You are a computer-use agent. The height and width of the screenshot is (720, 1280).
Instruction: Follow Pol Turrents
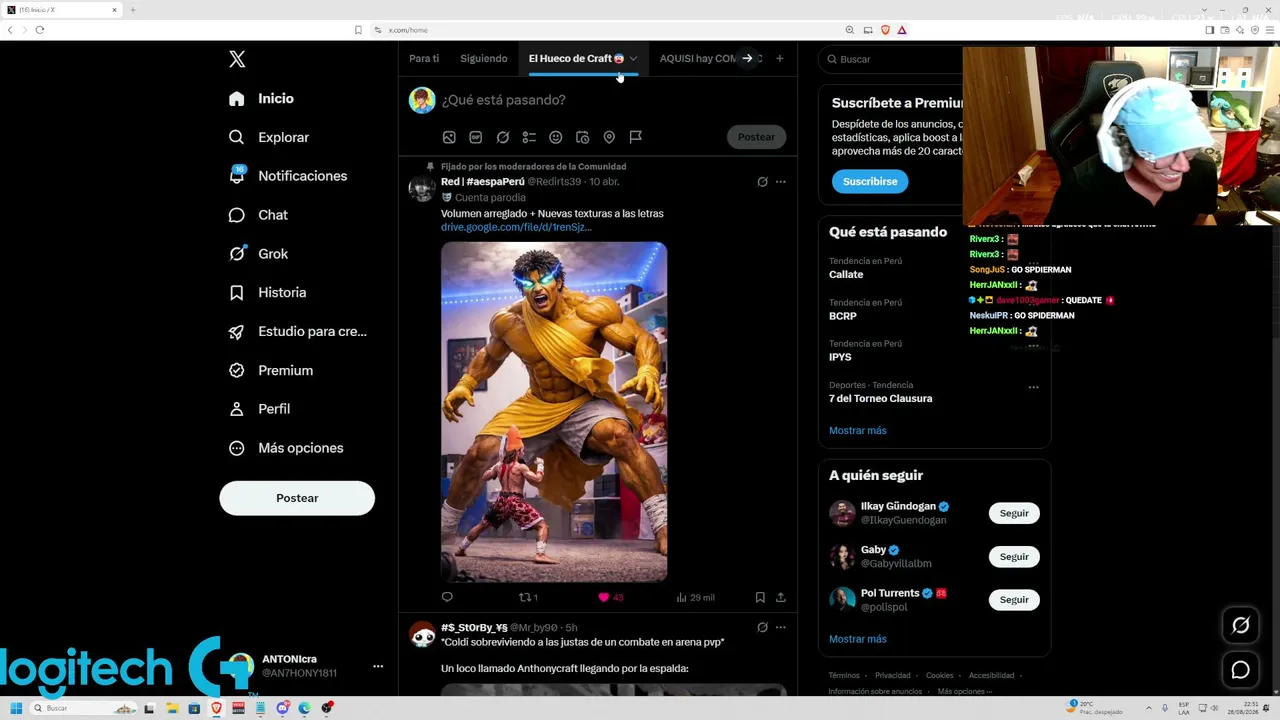1014,600
